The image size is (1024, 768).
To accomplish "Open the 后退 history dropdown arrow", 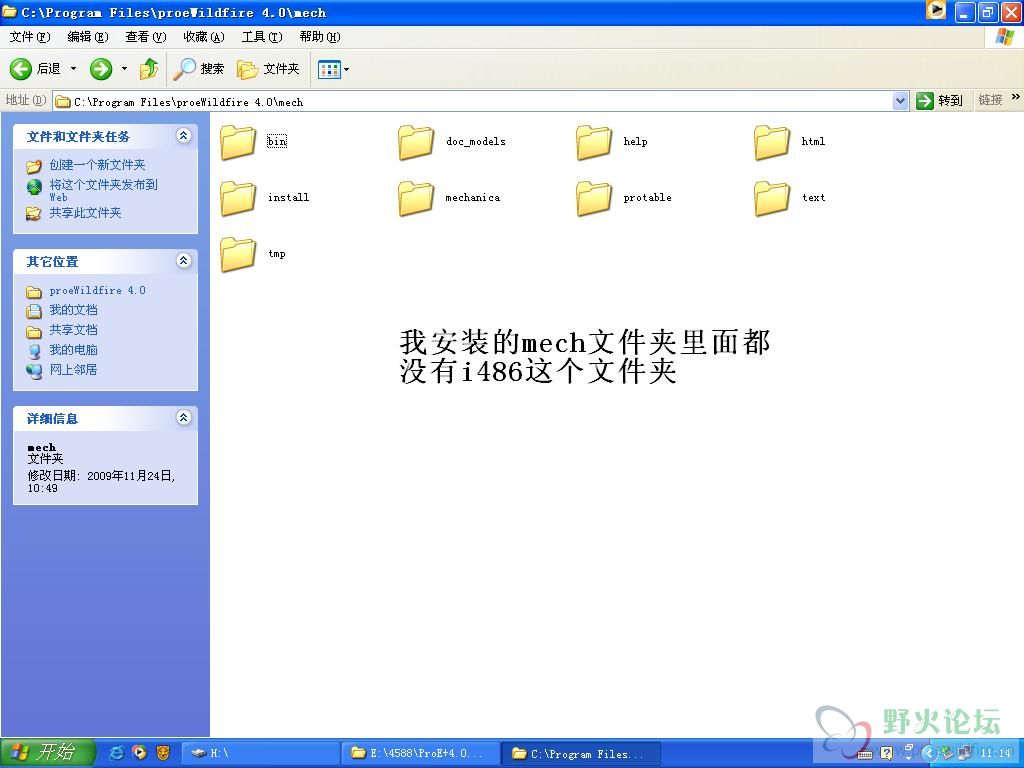I will point(73,69).
